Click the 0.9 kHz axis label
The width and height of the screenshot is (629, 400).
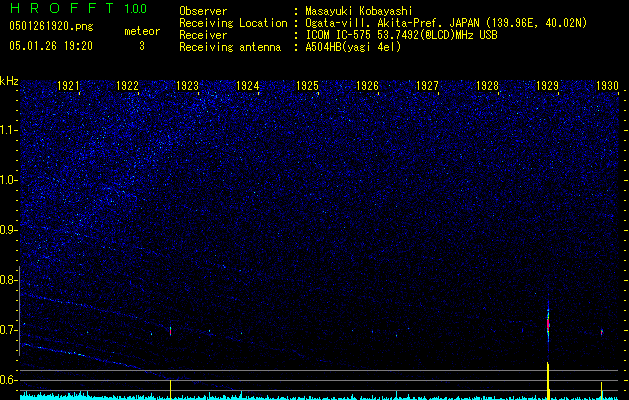tap(8, 230)
